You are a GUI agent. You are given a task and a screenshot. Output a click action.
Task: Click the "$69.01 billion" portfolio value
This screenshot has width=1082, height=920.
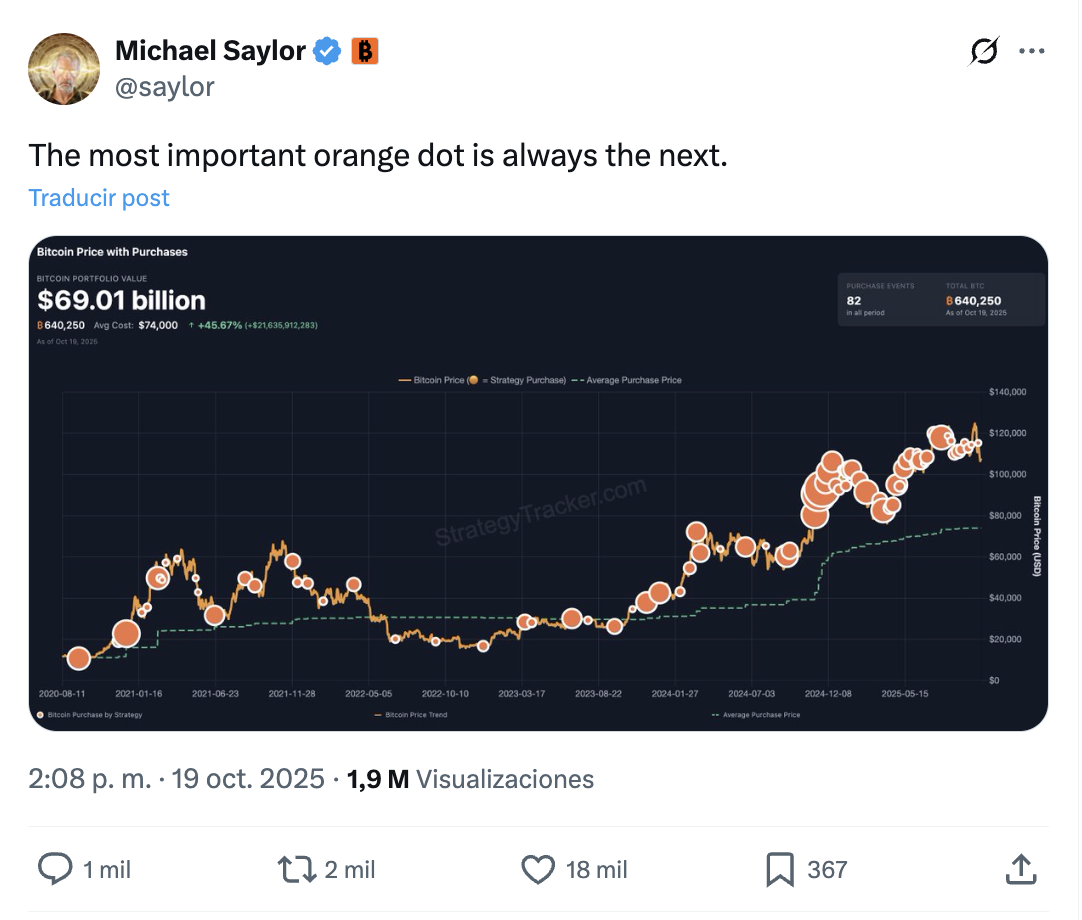point(121,300)
